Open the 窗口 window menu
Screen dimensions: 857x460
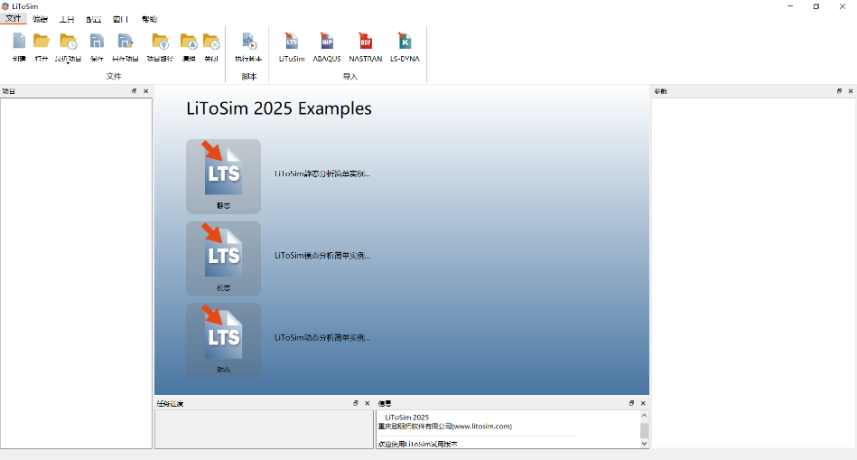click(x=120, y=19)
